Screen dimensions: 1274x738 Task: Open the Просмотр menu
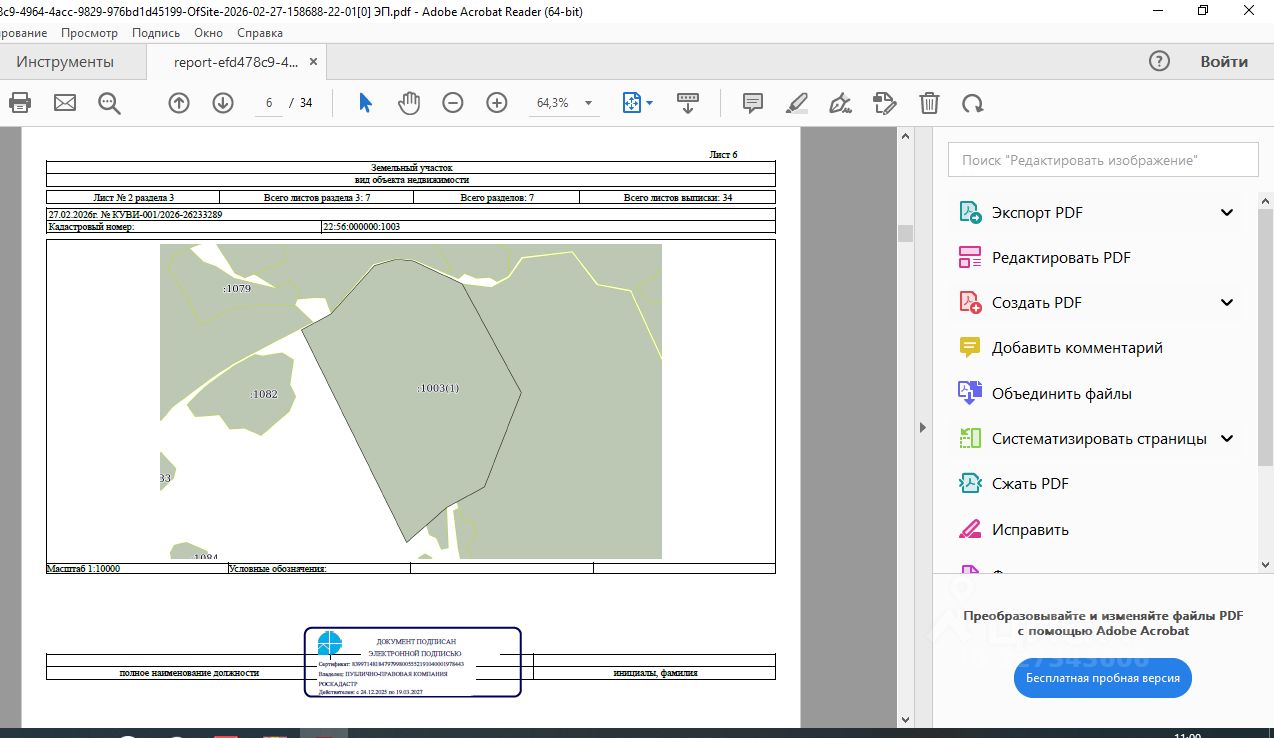pos(89,33)
